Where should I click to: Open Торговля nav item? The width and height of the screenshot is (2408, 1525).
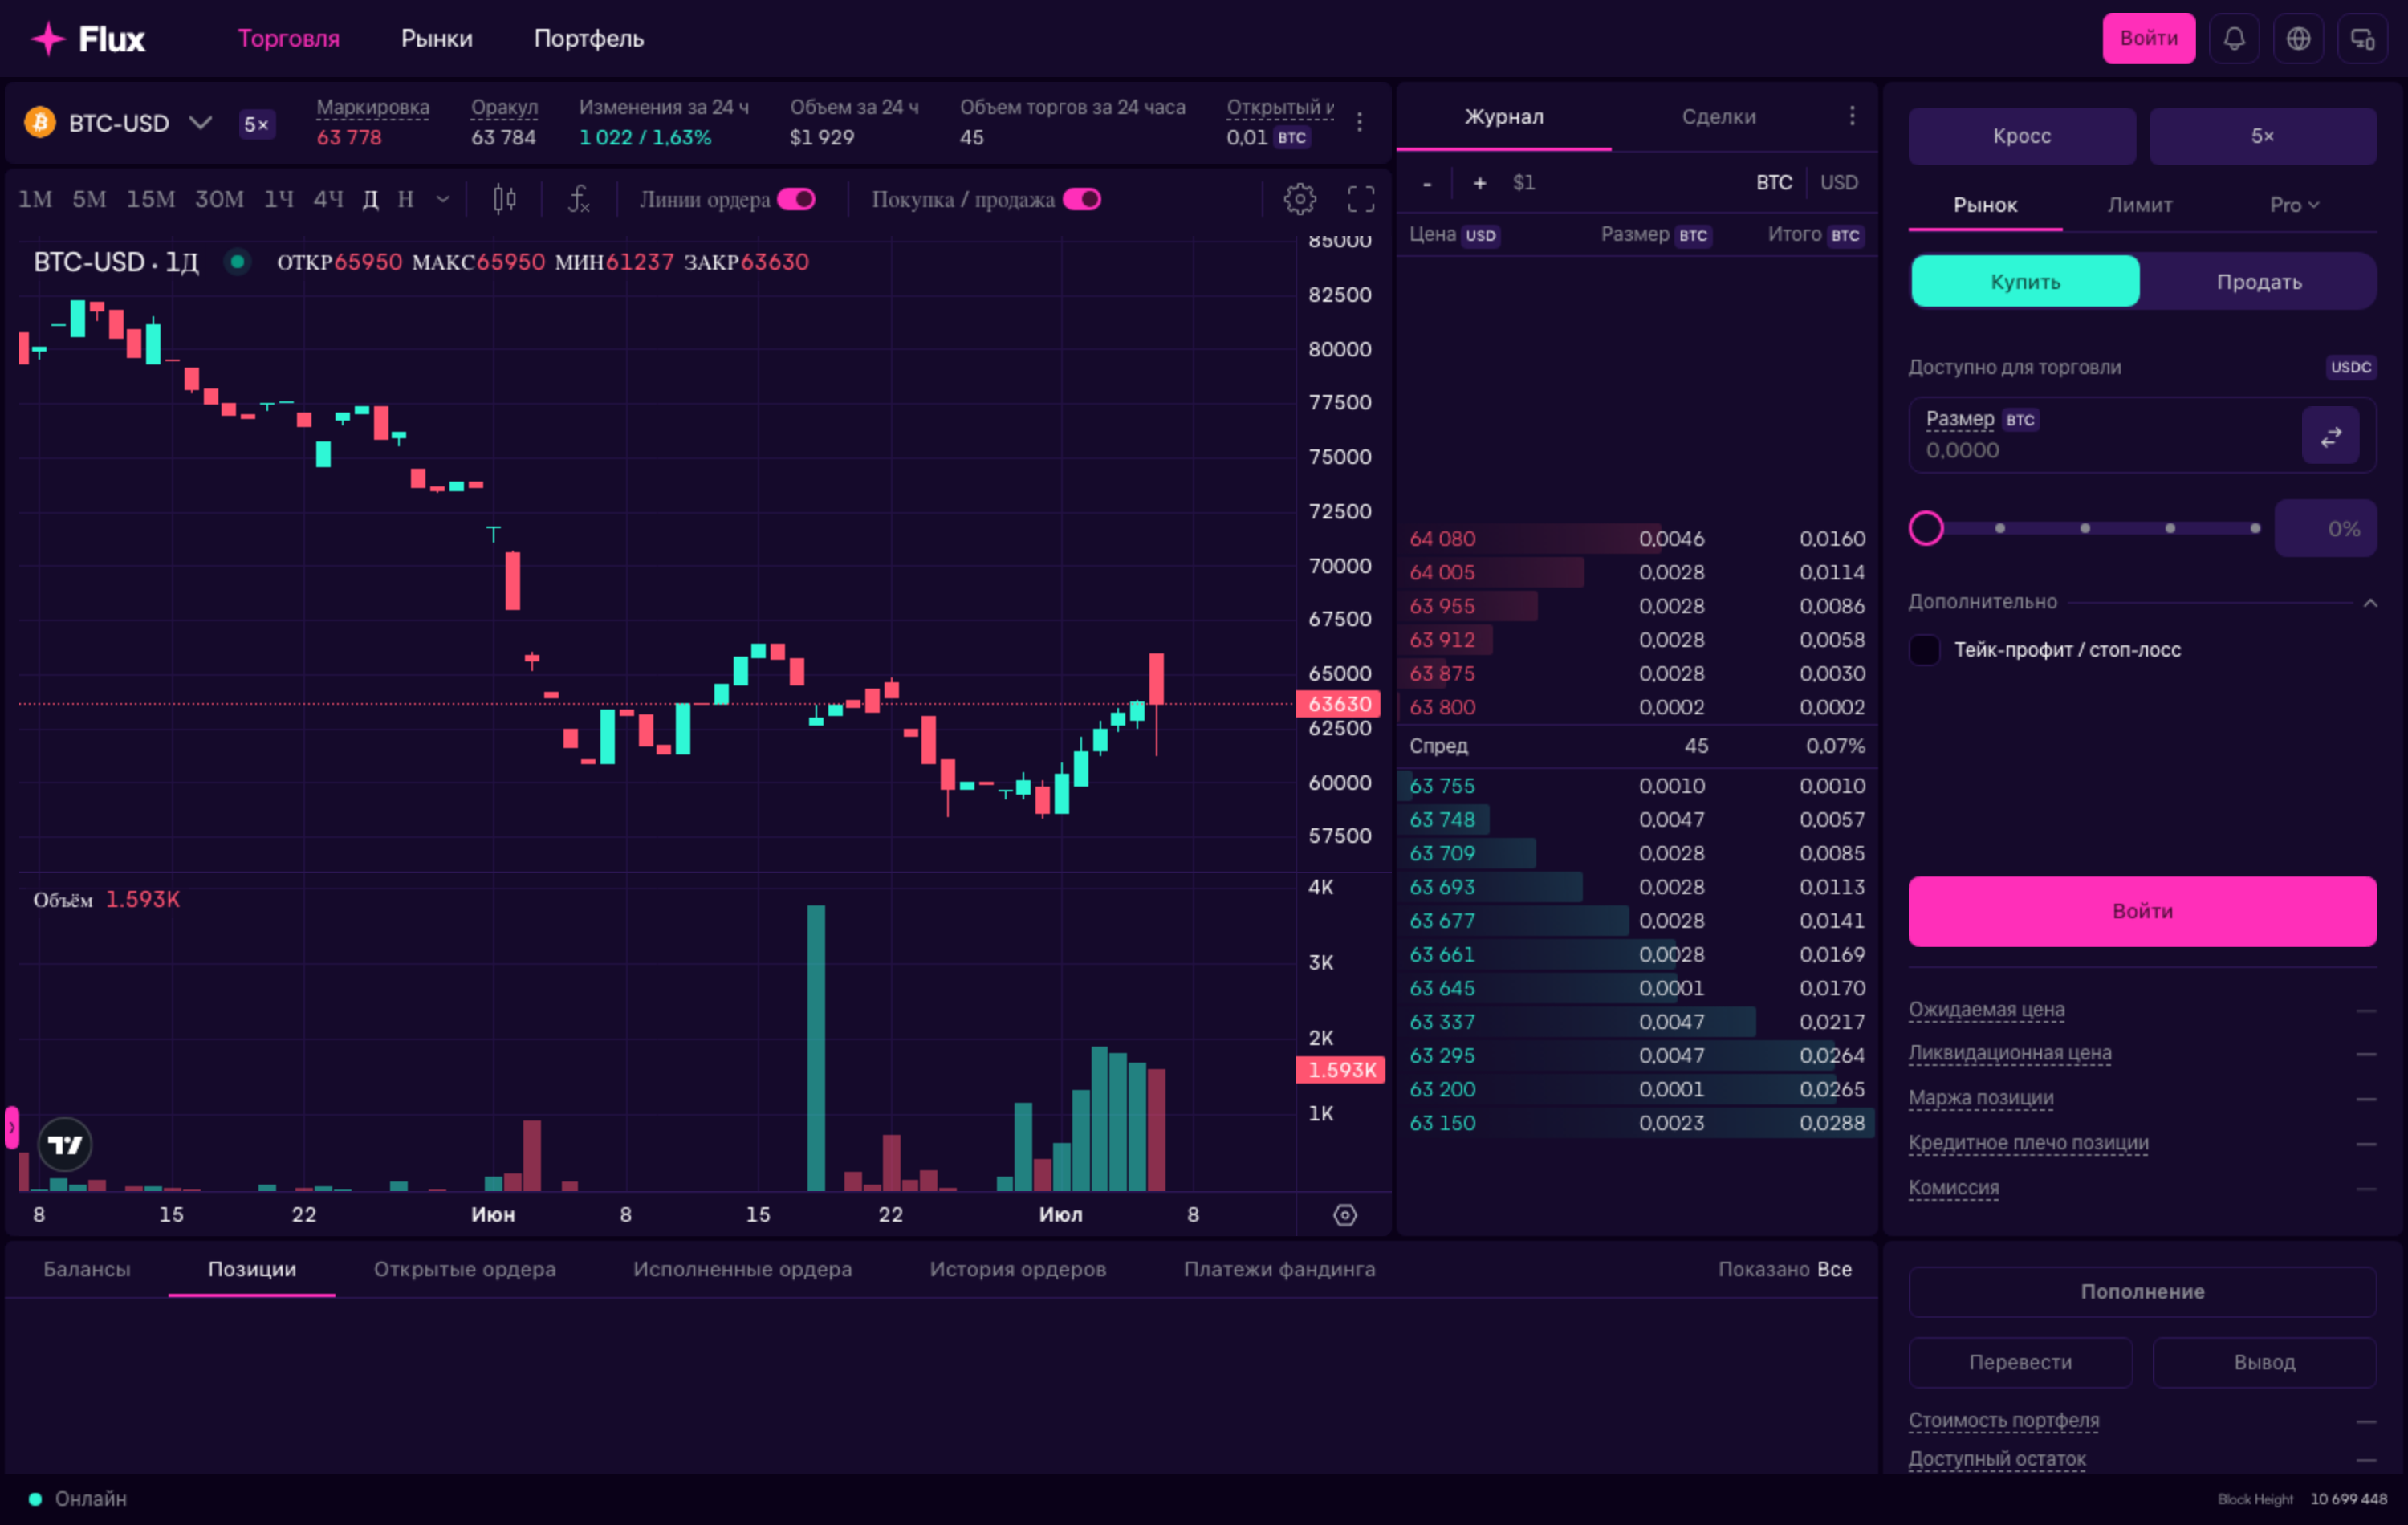[x=288, y=39]
